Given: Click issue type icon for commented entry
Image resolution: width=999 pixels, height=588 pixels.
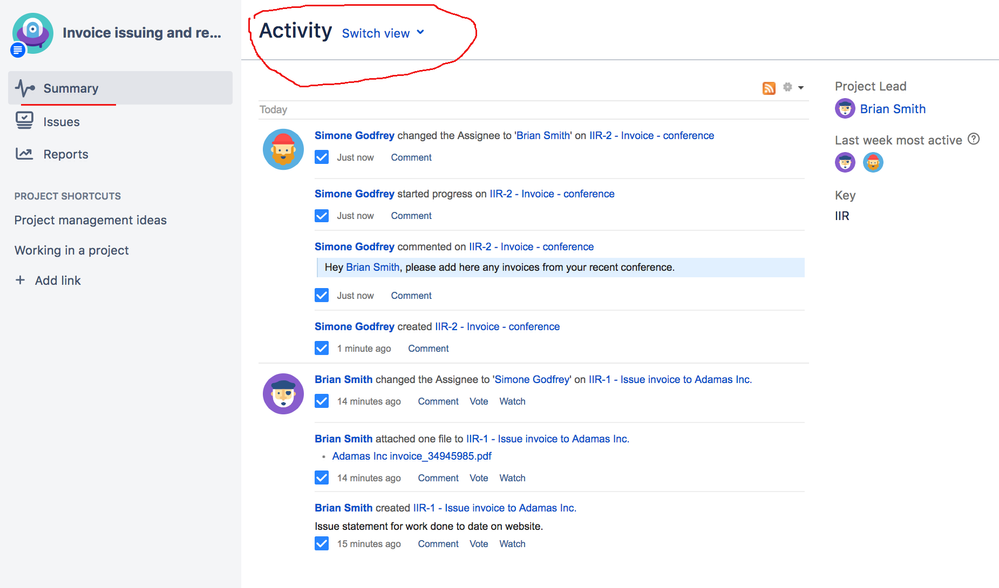Looking at the screenshot, I should point(322,295).
